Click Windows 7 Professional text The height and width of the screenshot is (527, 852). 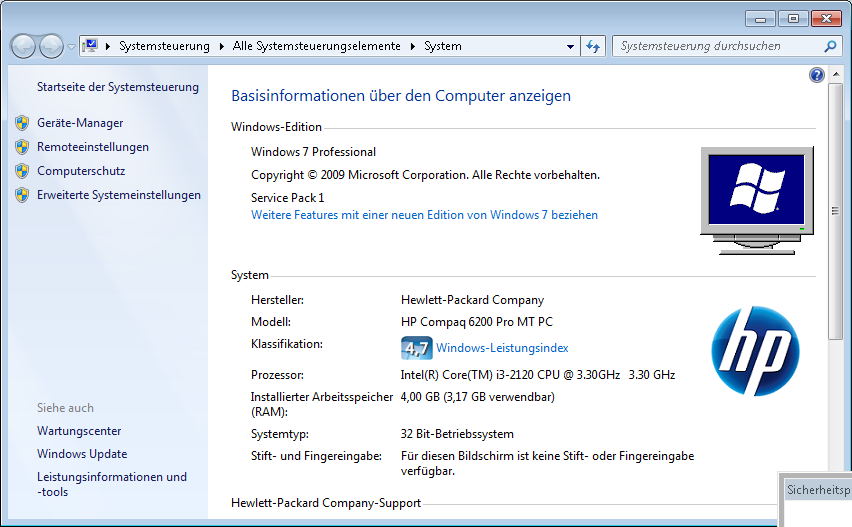click(313, 152)
